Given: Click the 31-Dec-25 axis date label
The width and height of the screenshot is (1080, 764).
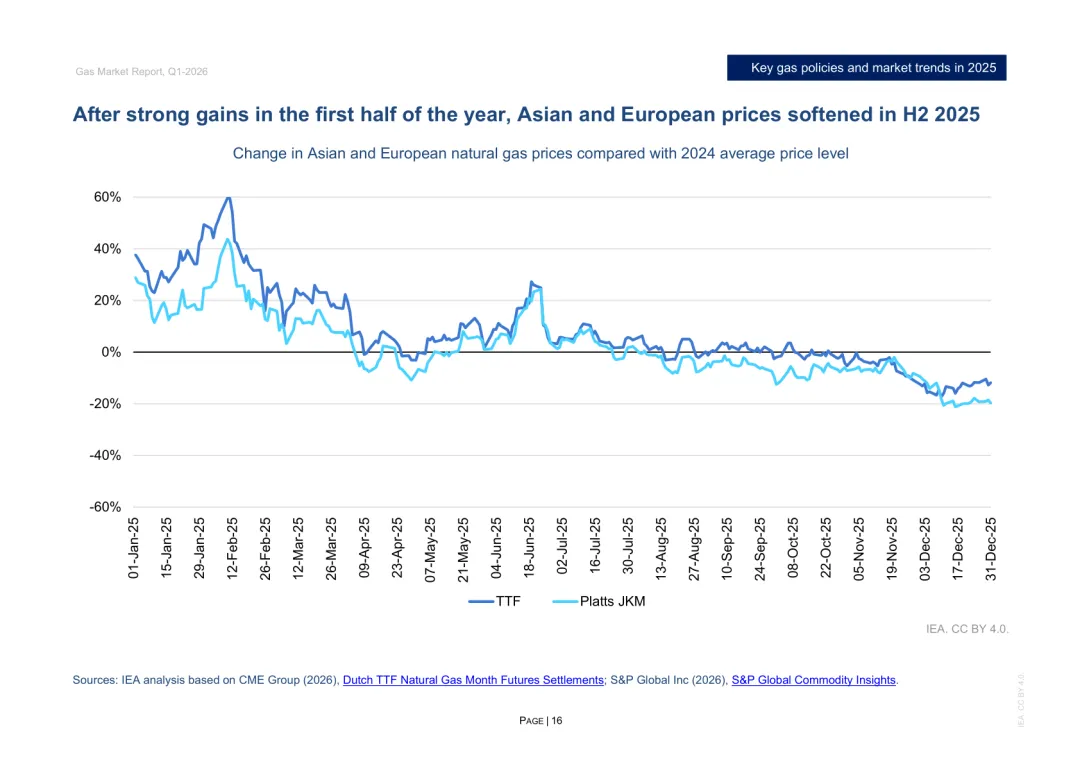Looking at the screenshot, I should [990, 549].
